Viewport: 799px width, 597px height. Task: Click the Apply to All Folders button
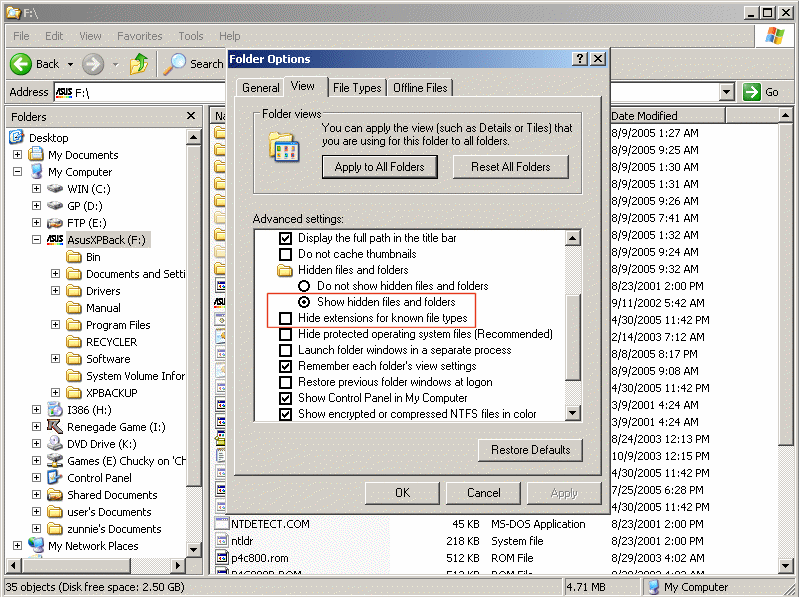pos(380,167)
